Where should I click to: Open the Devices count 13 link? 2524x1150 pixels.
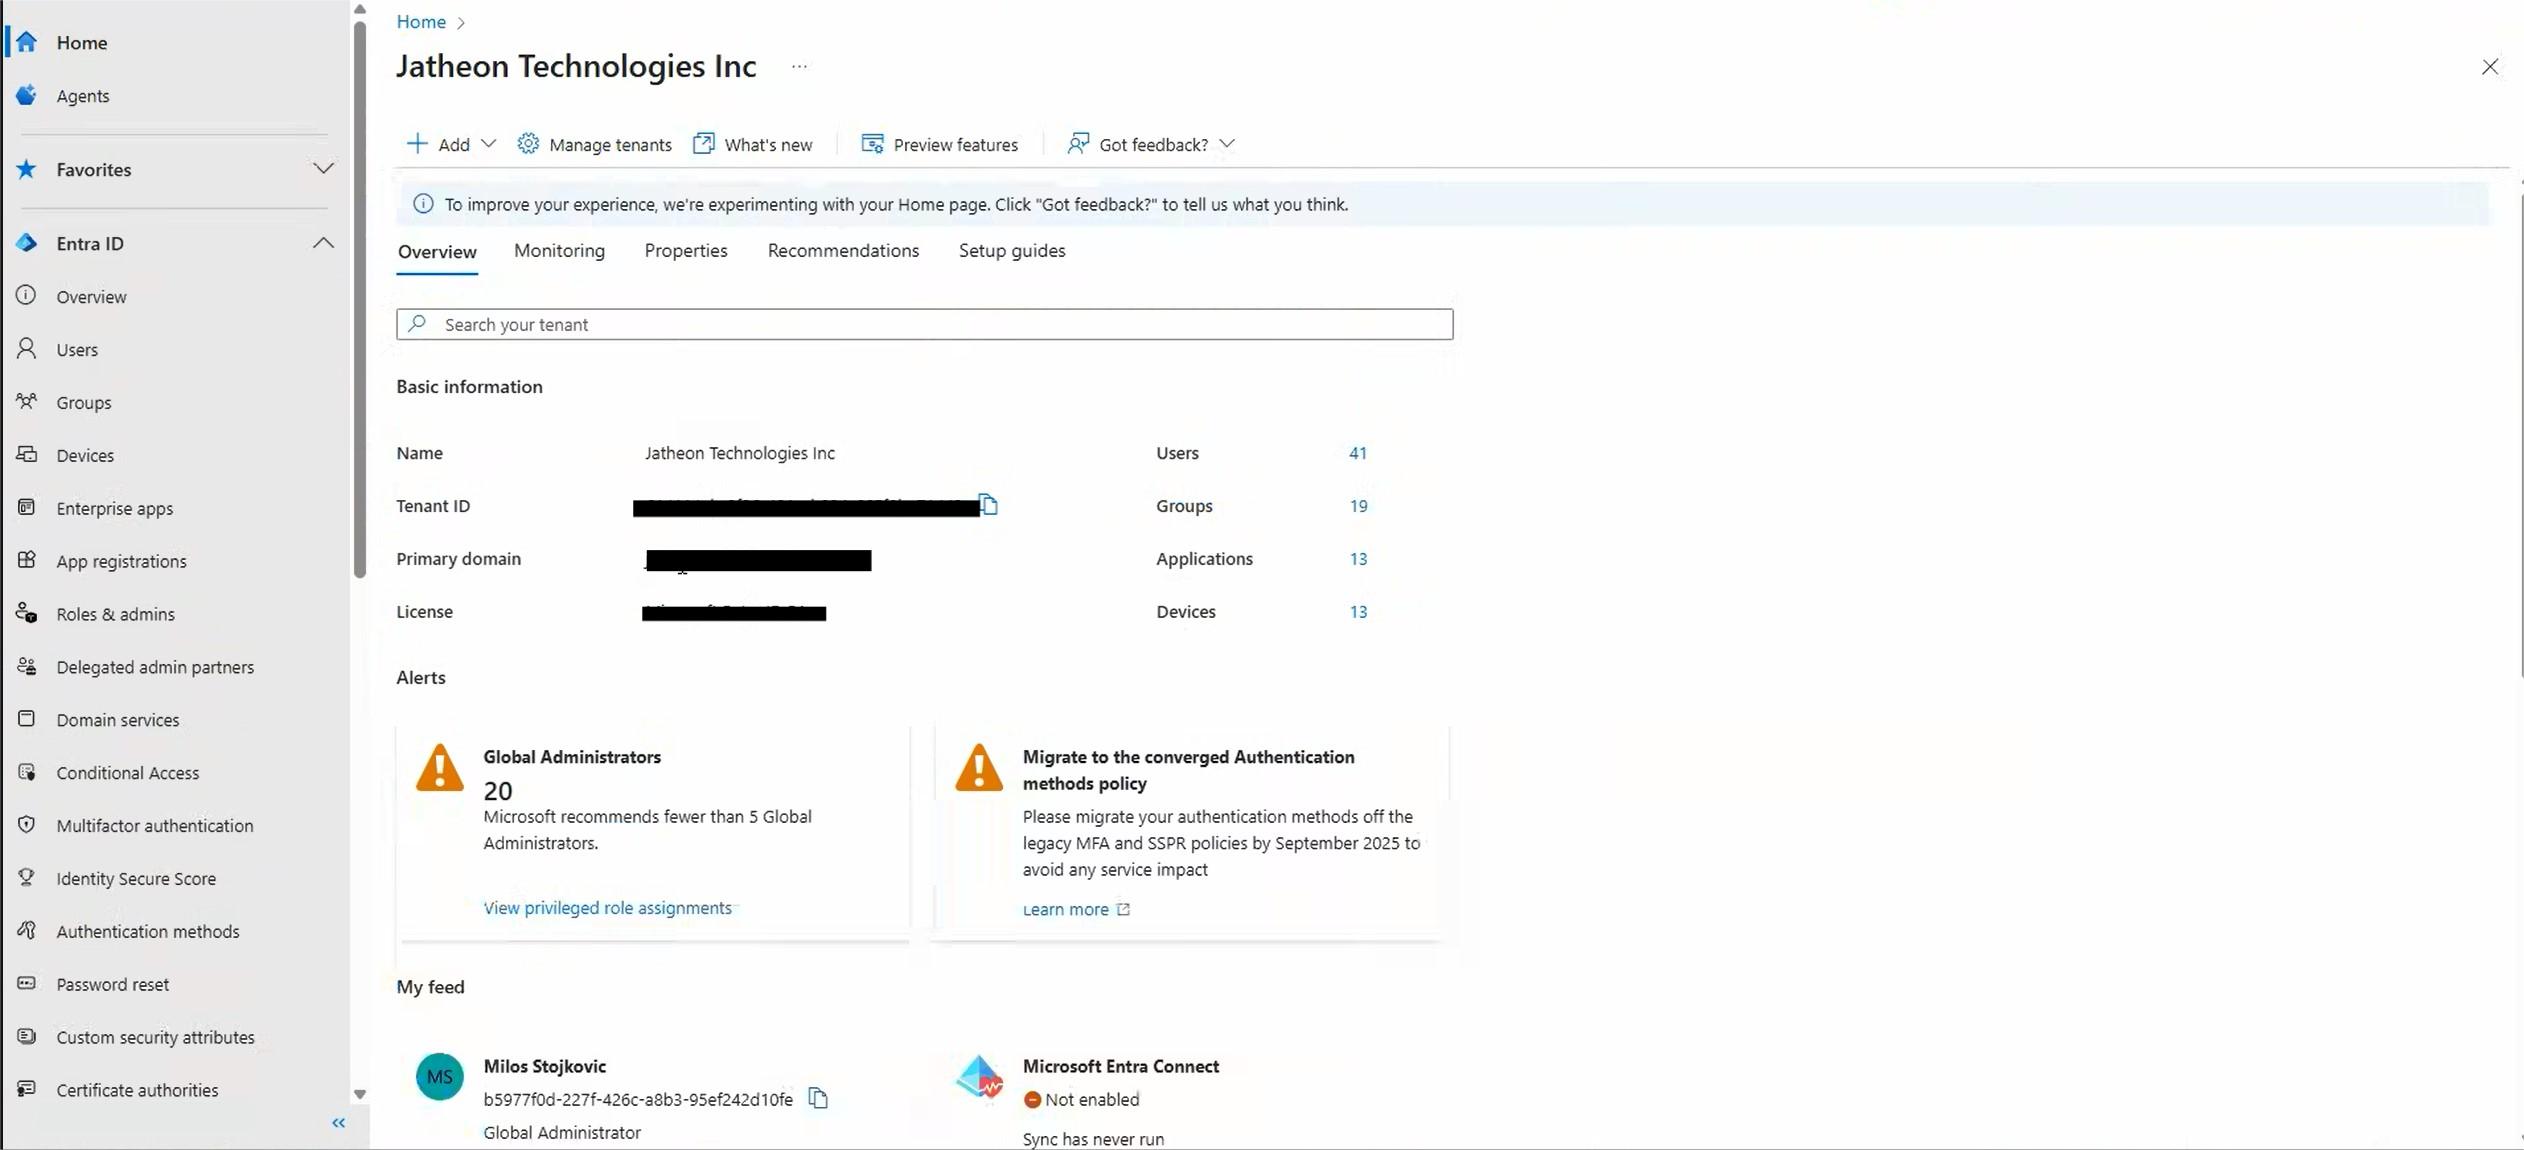[x=1358, y=612]
